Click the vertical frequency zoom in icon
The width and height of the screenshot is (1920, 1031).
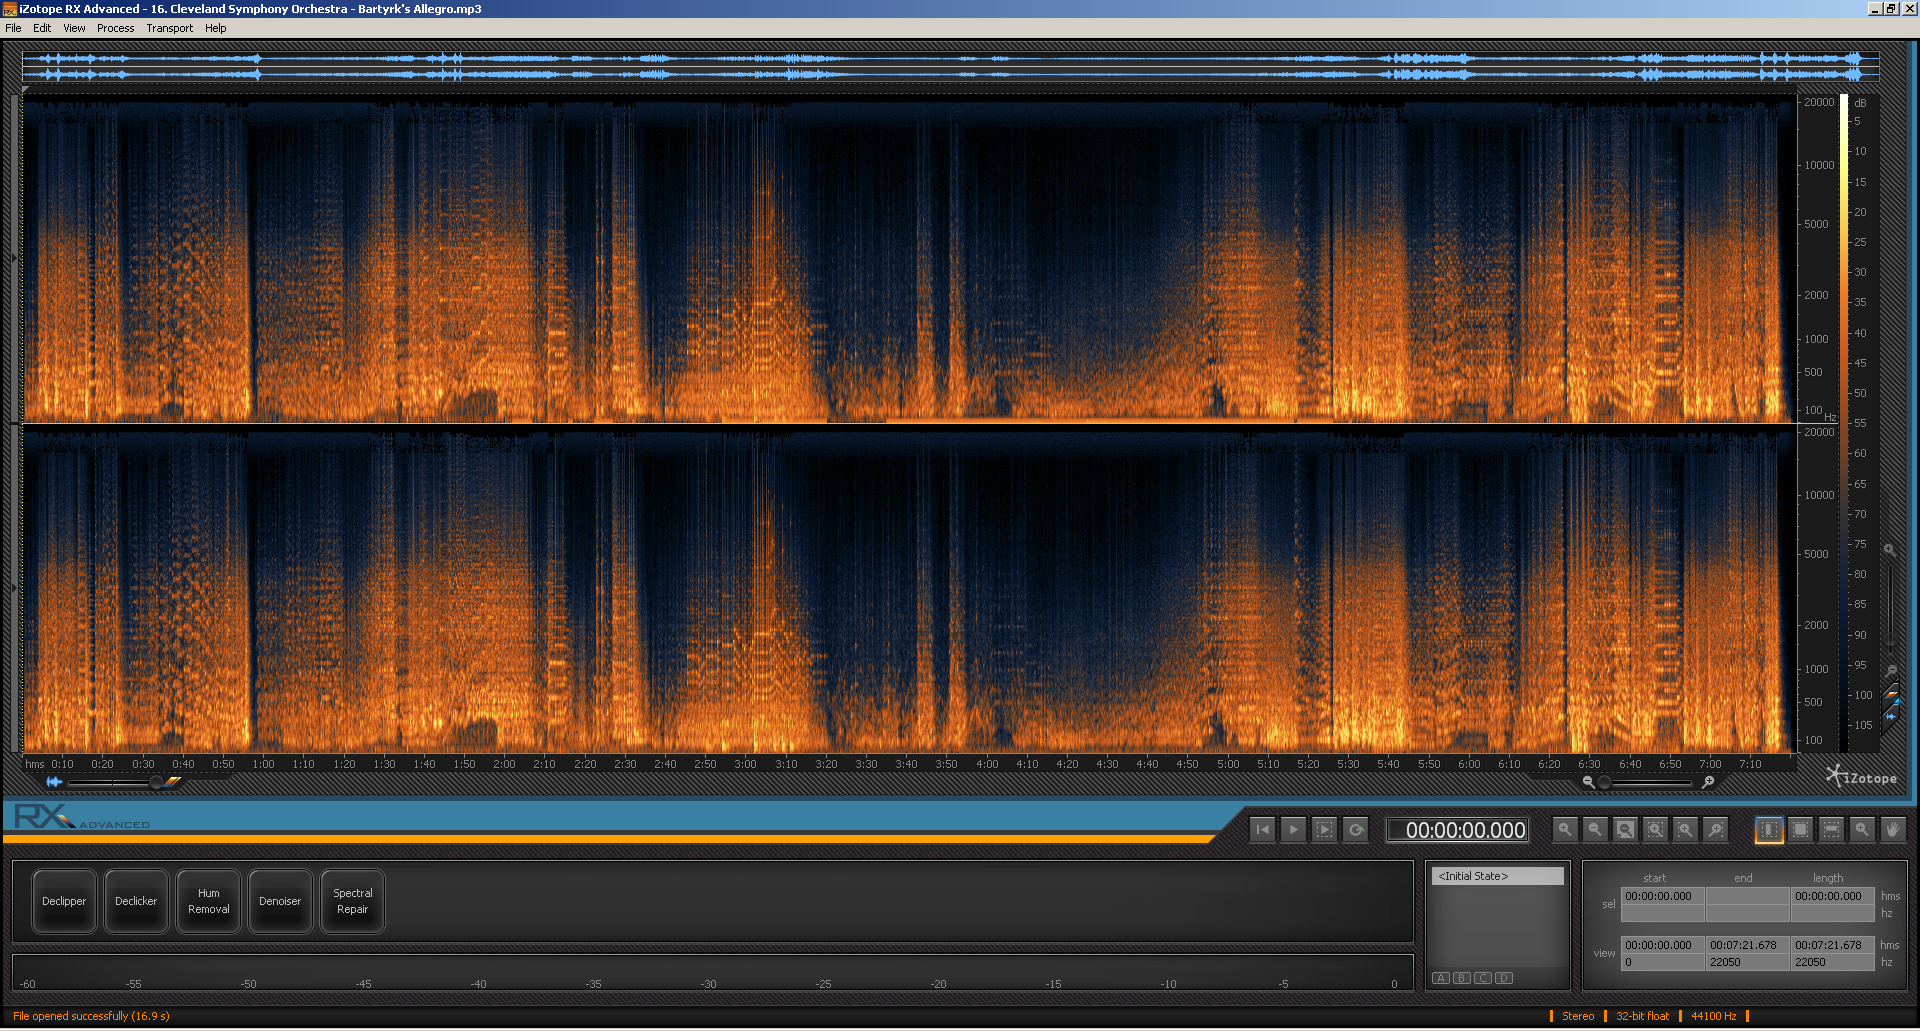click(1890, 550)
